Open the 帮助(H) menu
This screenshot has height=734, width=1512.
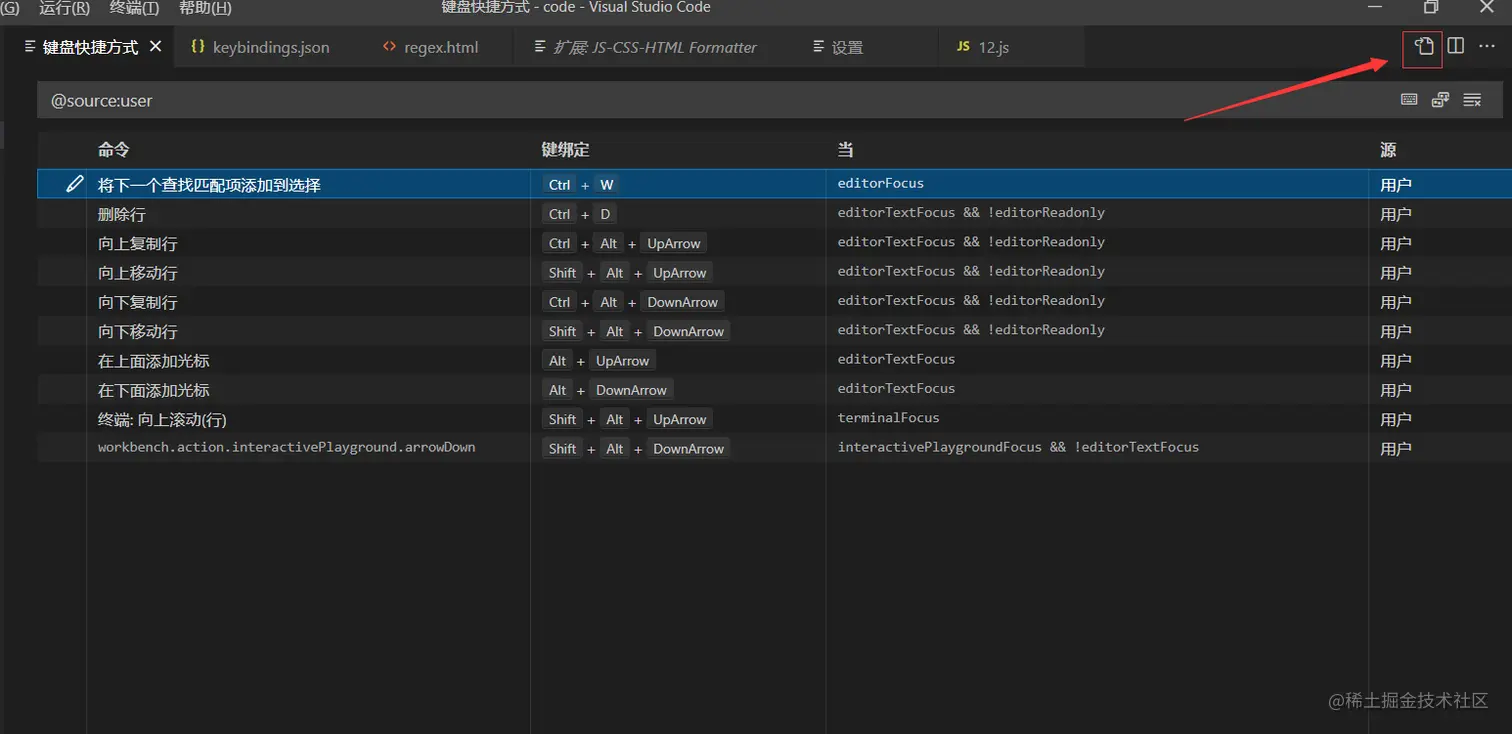point(205,8)
